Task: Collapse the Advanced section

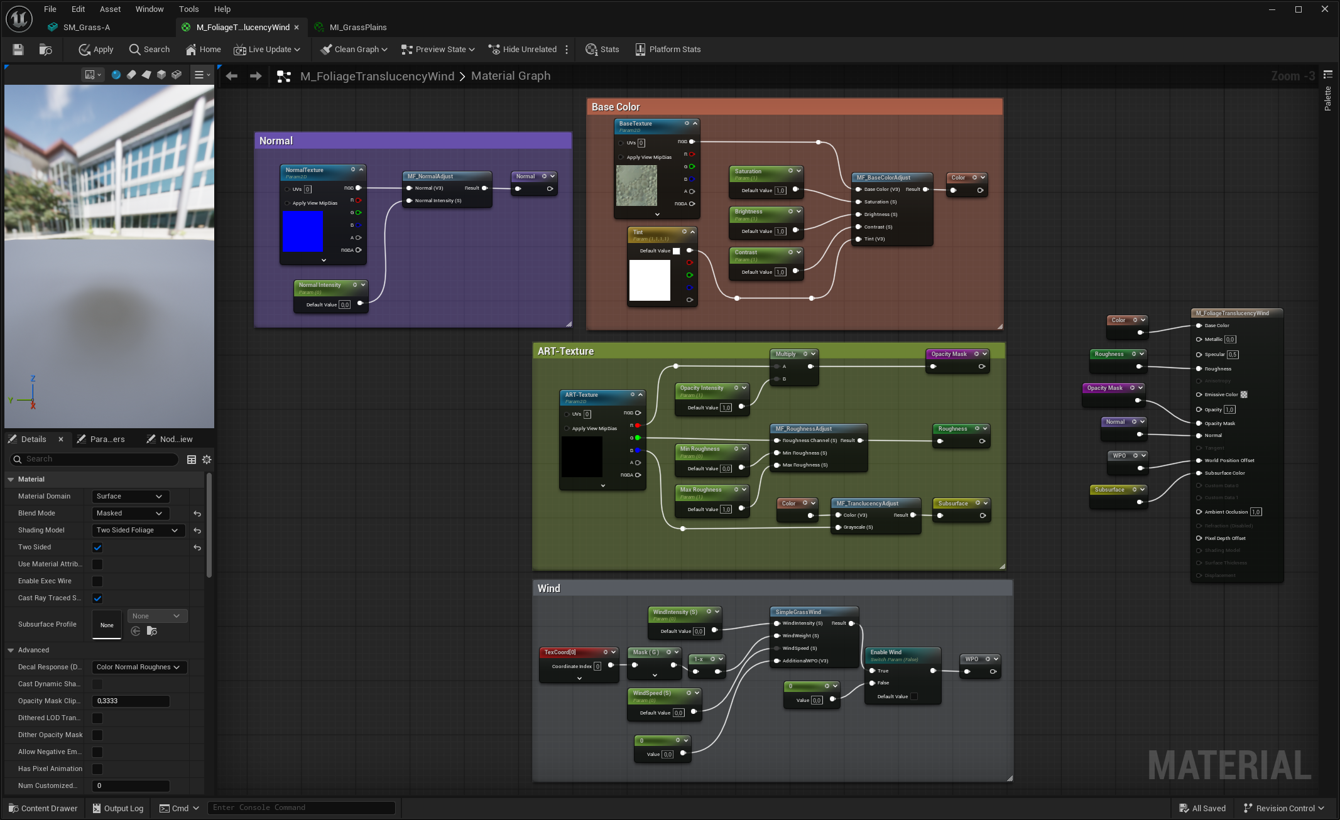Action: 11,650
